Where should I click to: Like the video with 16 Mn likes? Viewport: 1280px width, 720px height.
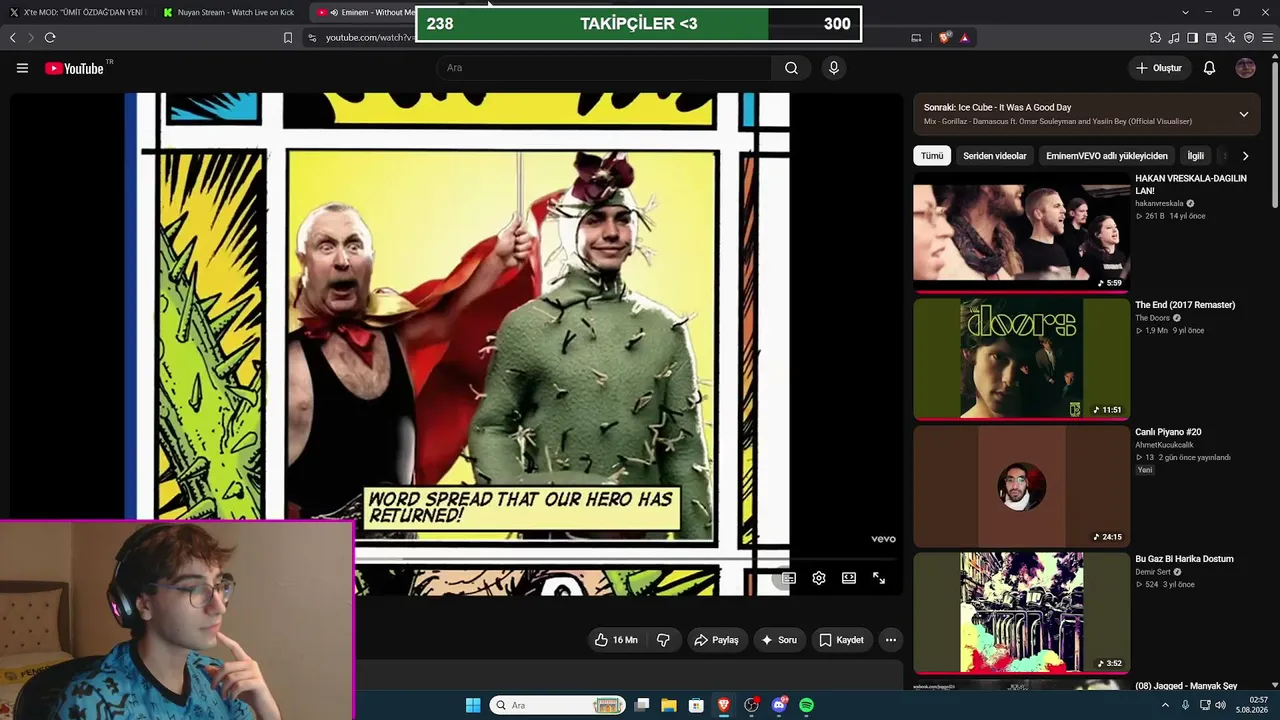pyautogui.click(x=615, y=640)
